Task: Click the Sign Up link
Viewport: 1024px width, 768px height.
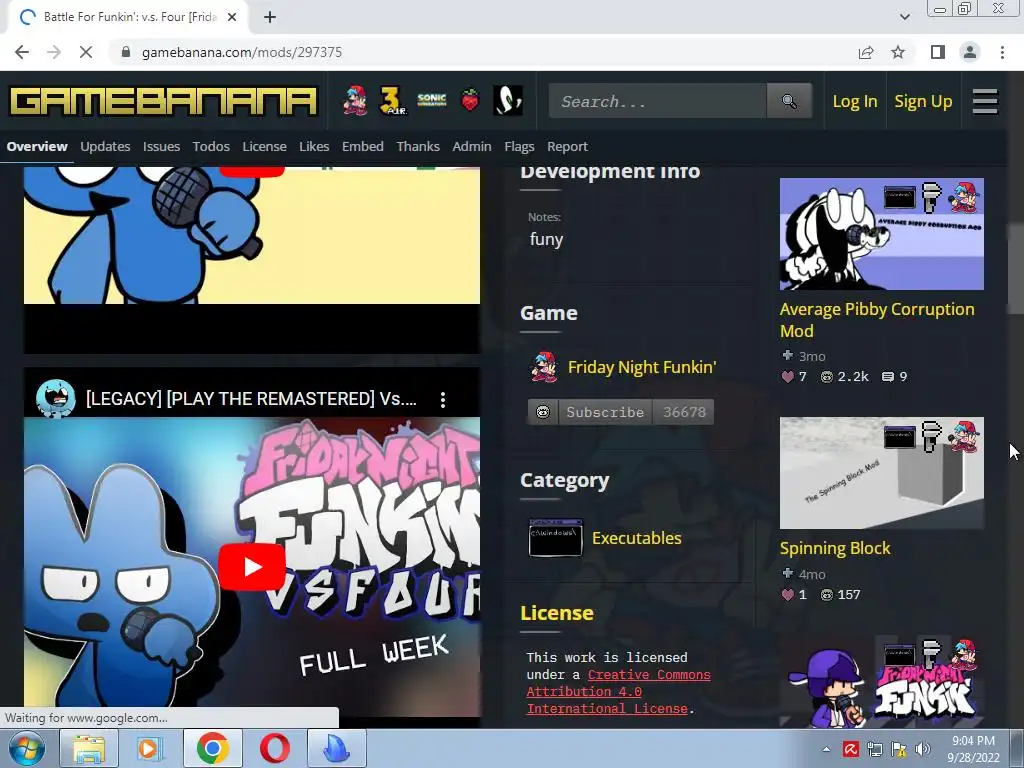Action: click(923, 101)
